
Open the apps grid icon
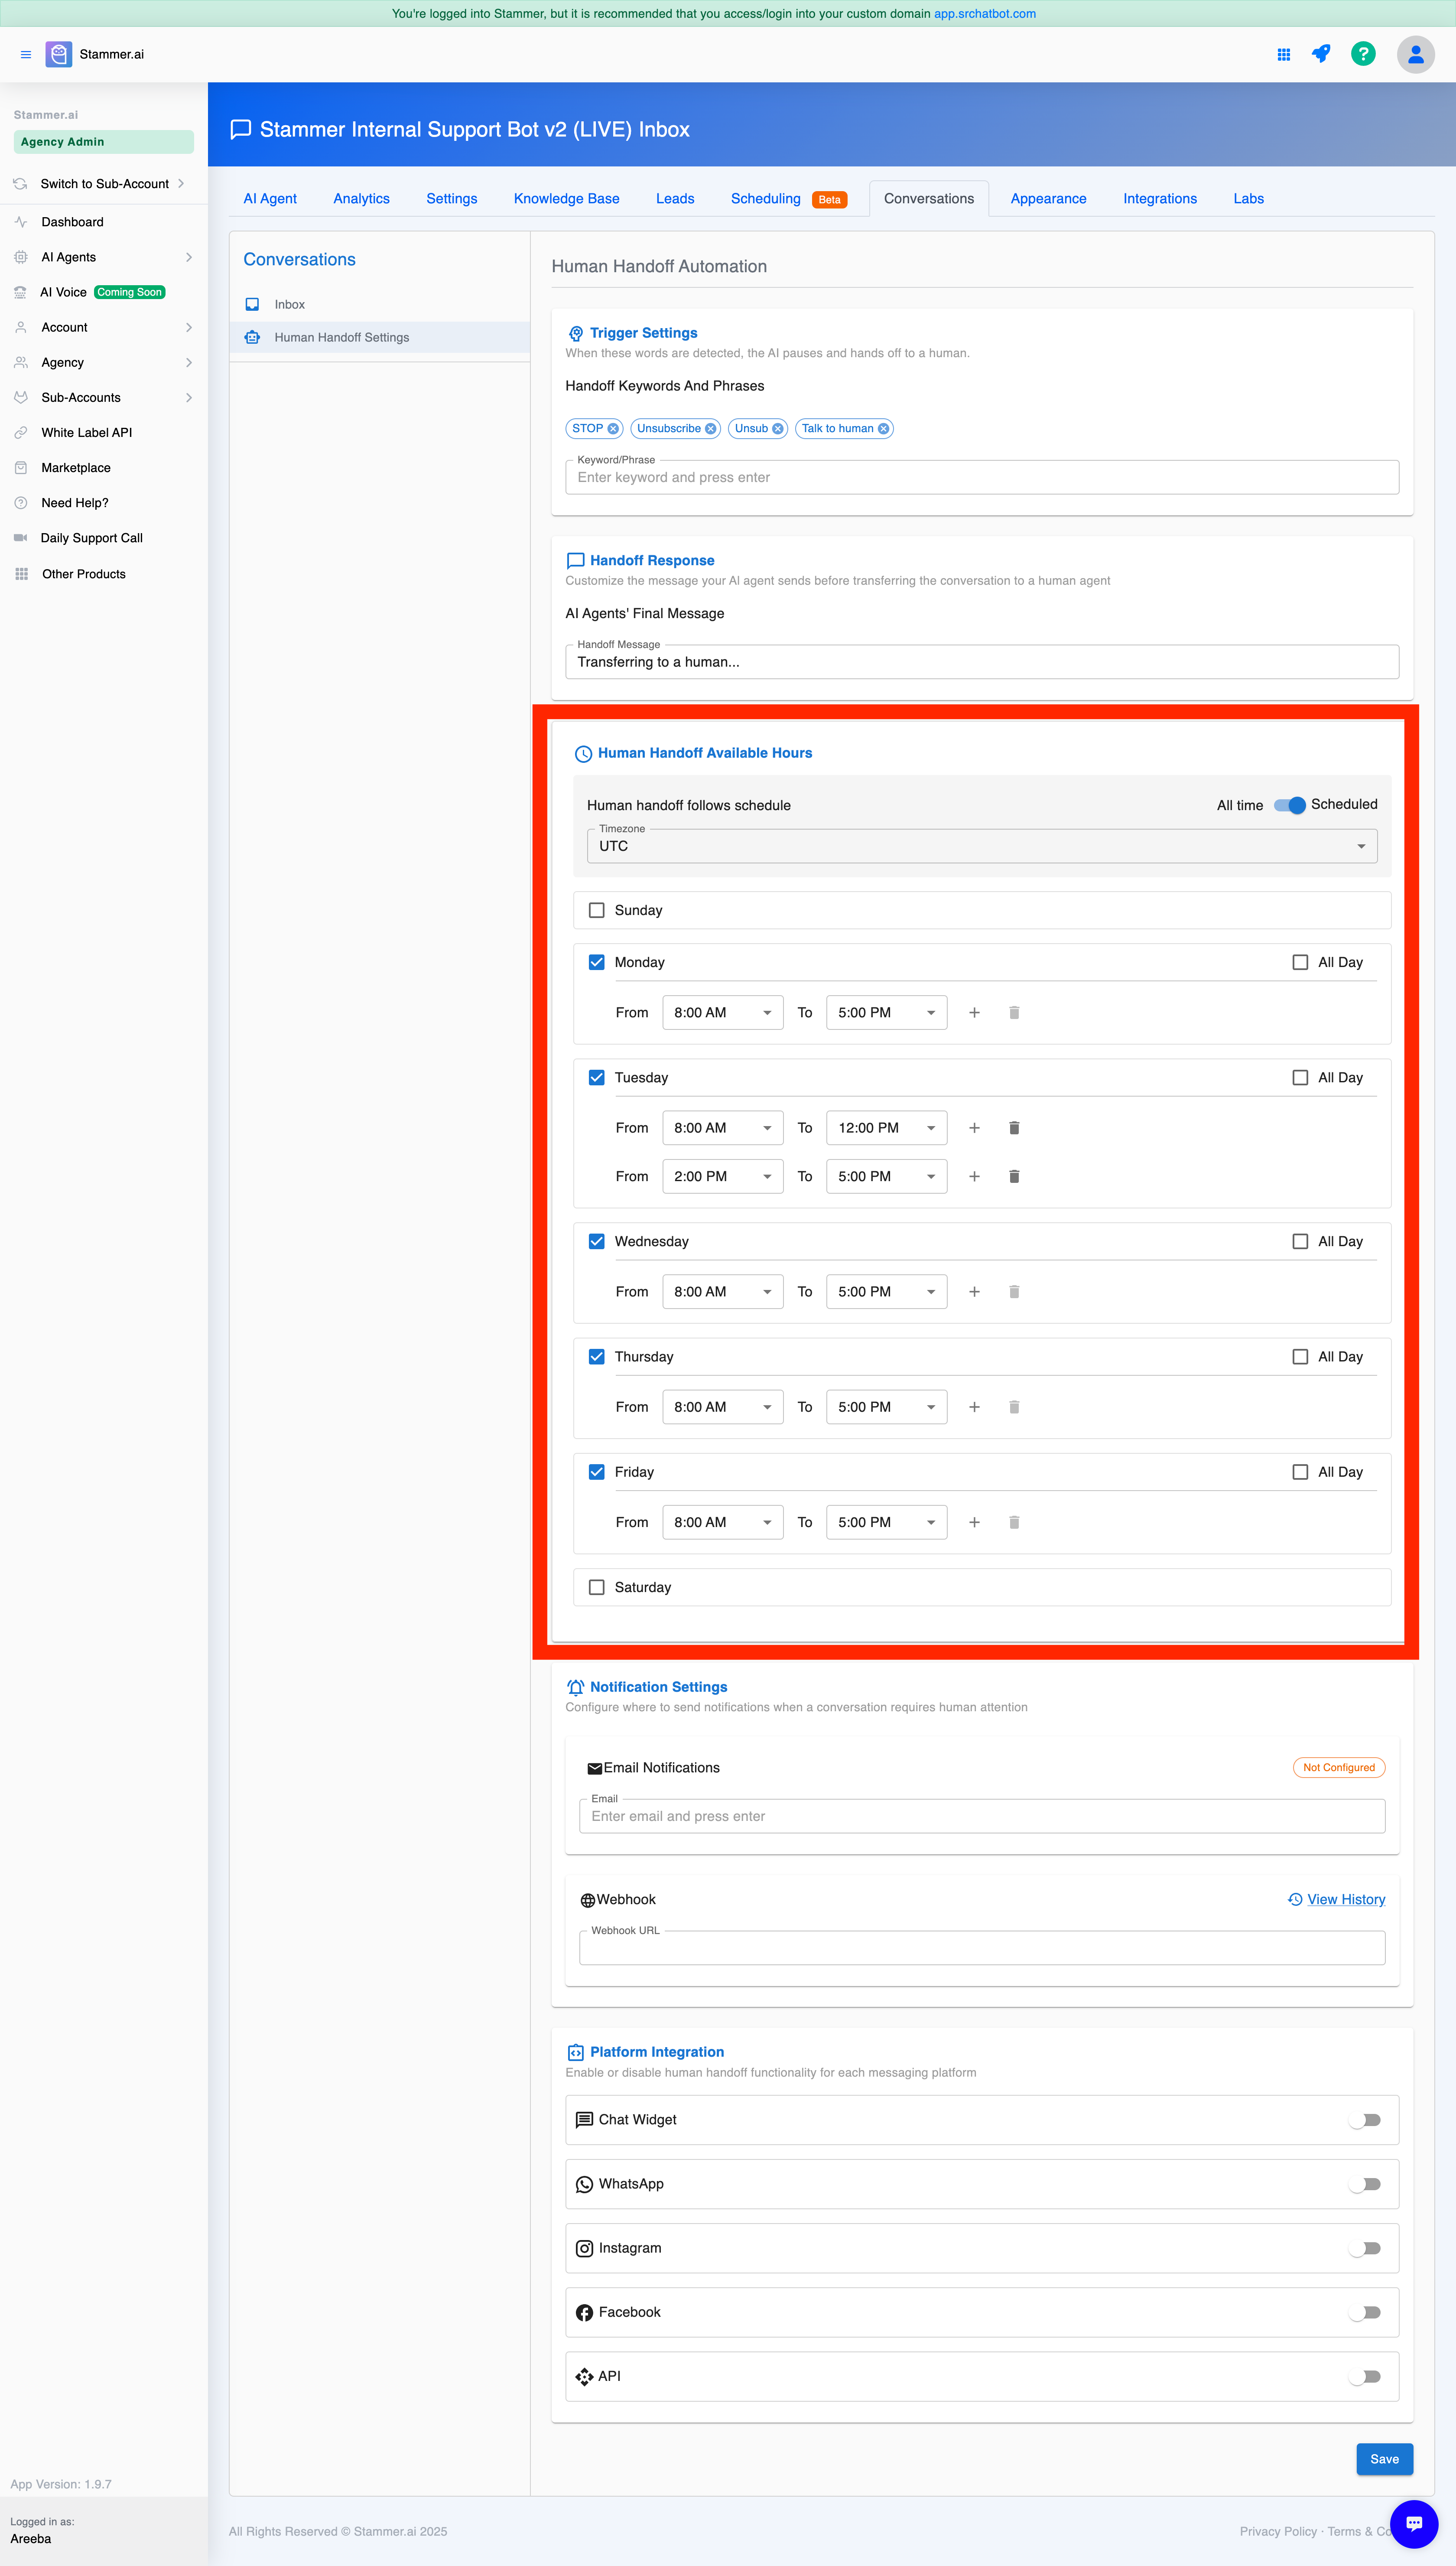pos(1283,55)
